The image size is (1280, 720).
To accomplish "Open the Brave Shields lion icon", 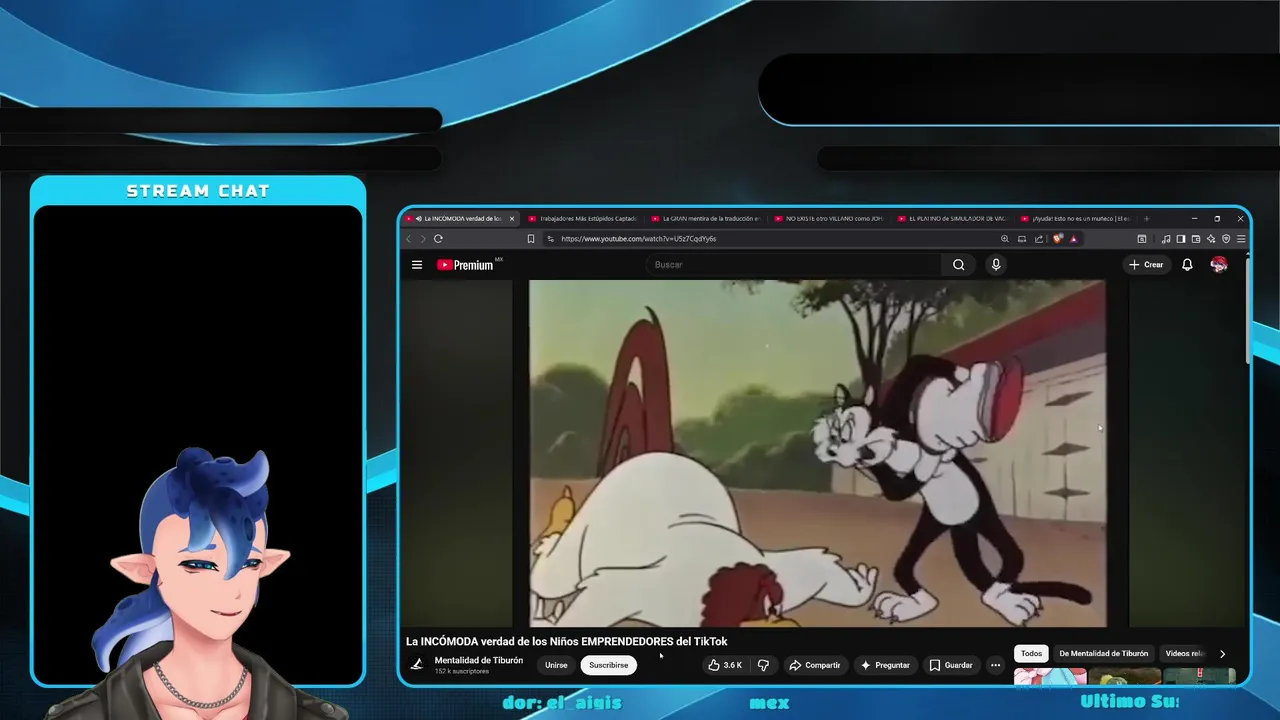I will point(1058,239).
